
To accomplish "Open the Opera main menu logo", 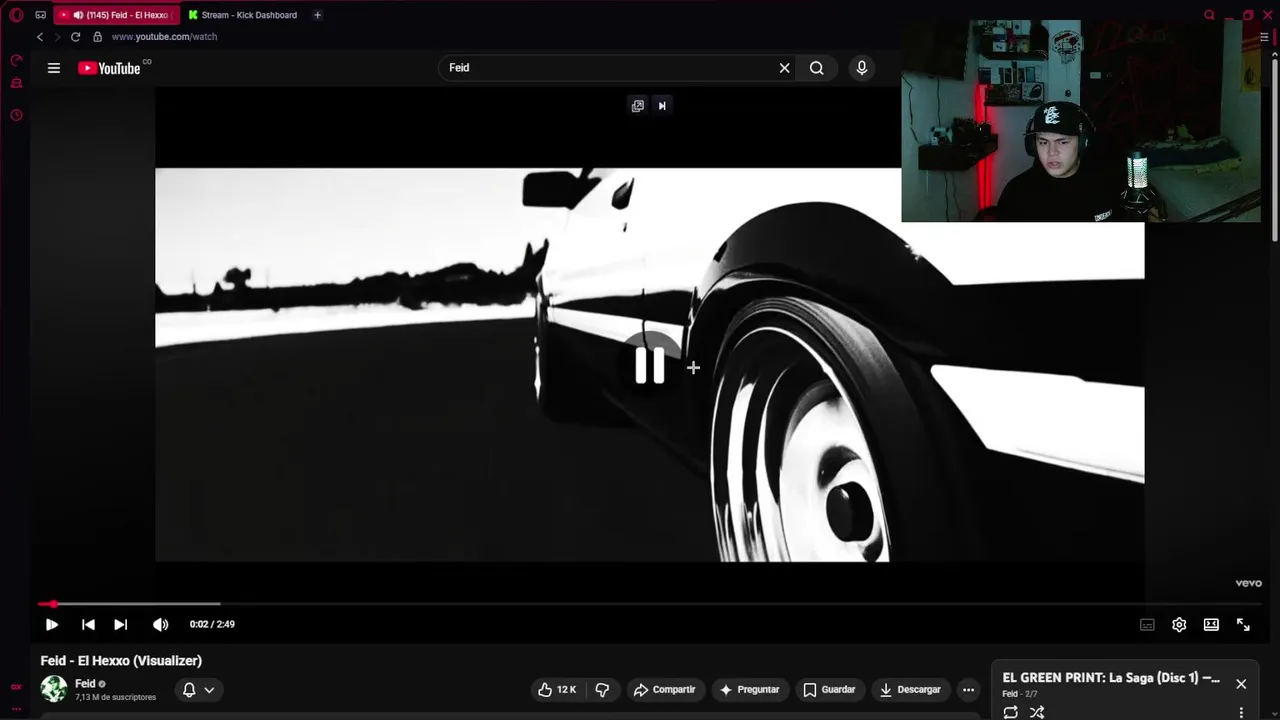I will pyautogui.click(x=16, y=15).
